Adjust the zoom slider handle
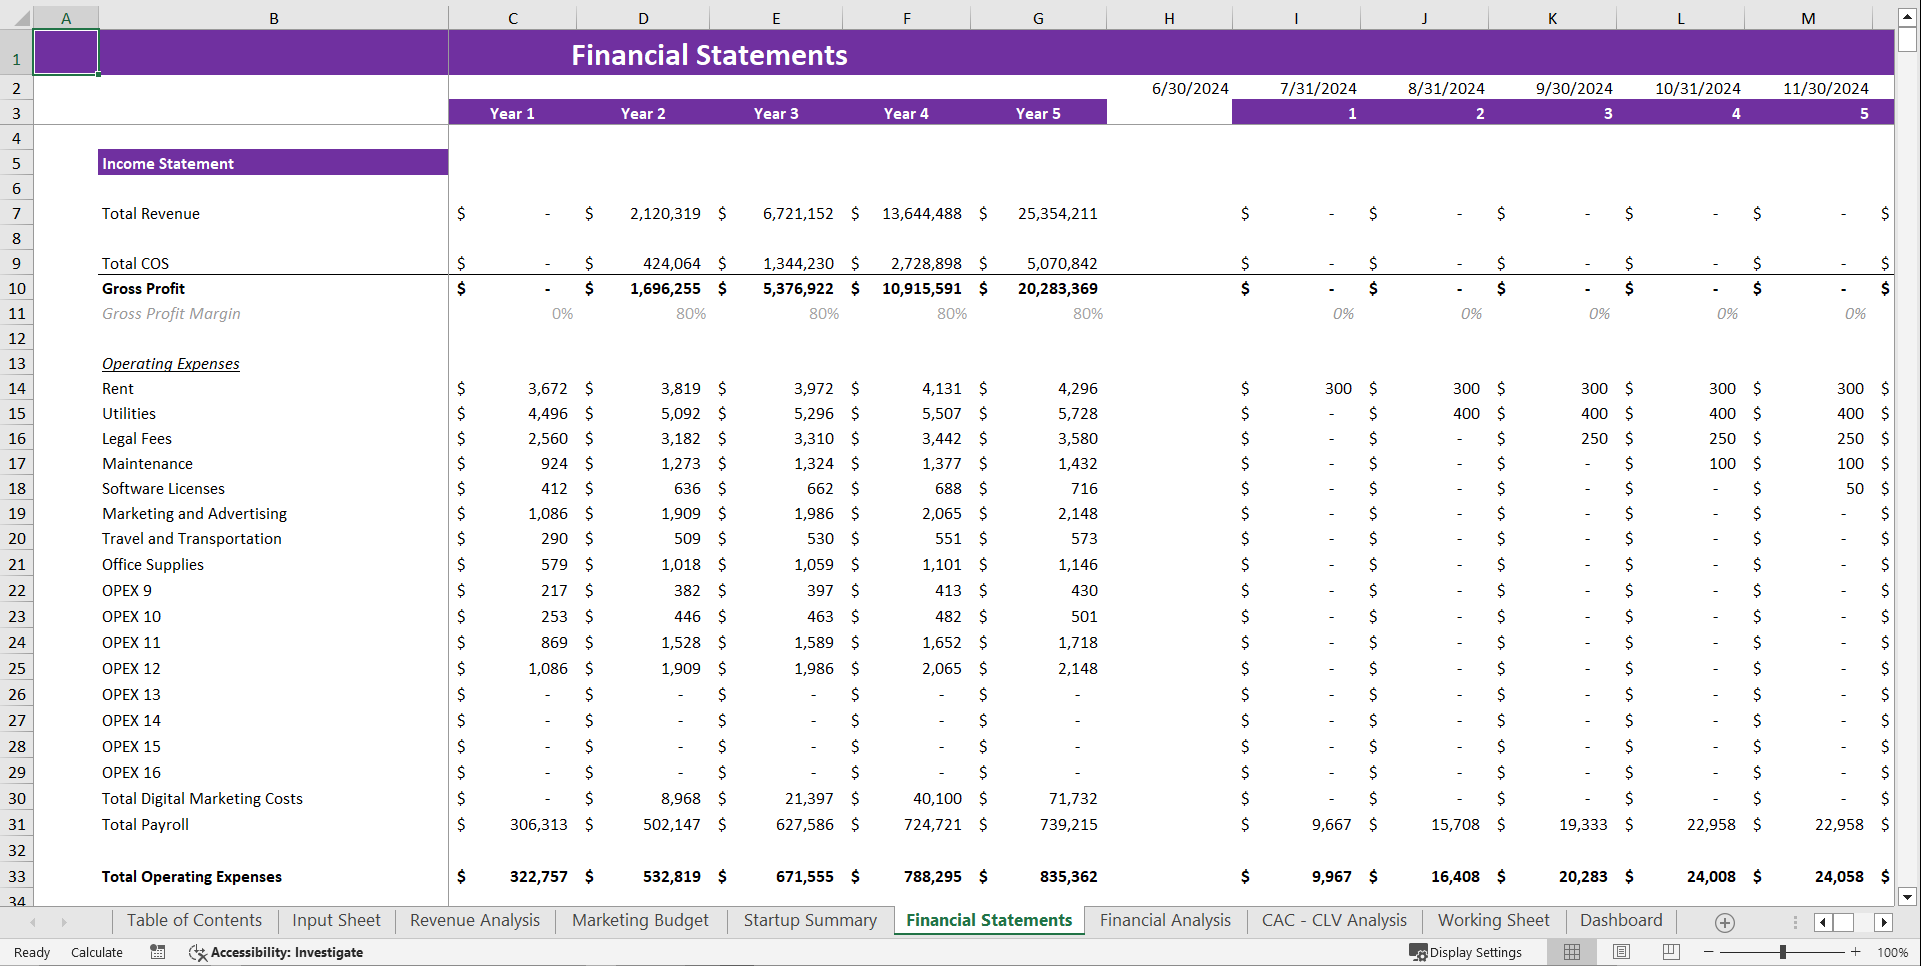 (x=1782, y=952)
